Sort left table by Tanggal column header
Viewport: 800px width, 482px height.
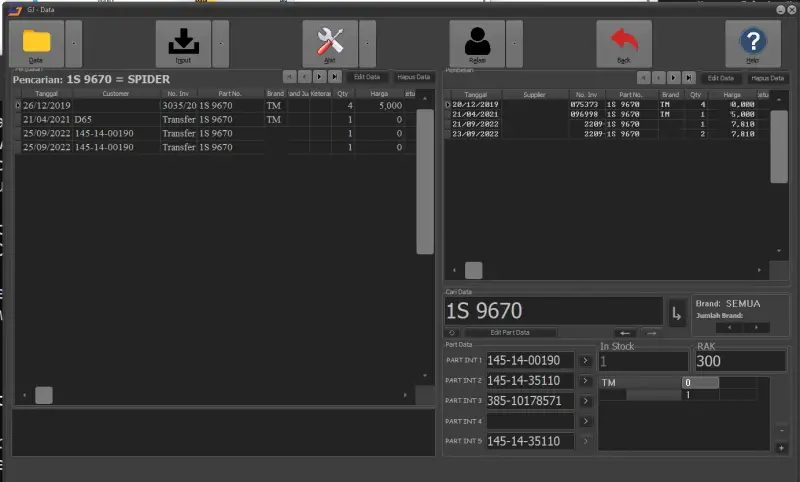[46, 93]
